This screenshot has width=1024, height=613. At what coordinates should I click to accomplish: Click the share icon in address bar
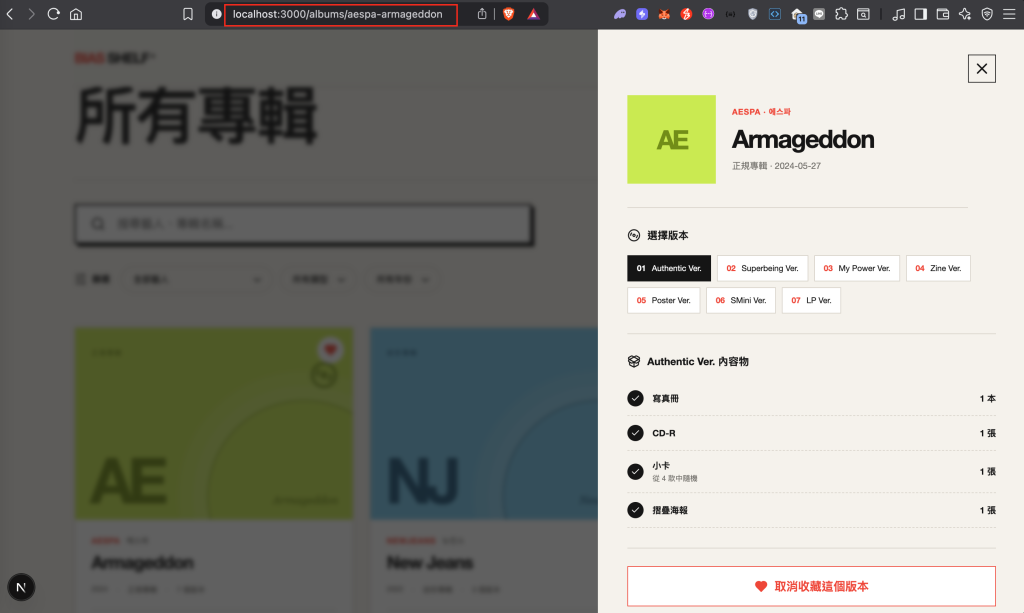(x=482, y=14)
